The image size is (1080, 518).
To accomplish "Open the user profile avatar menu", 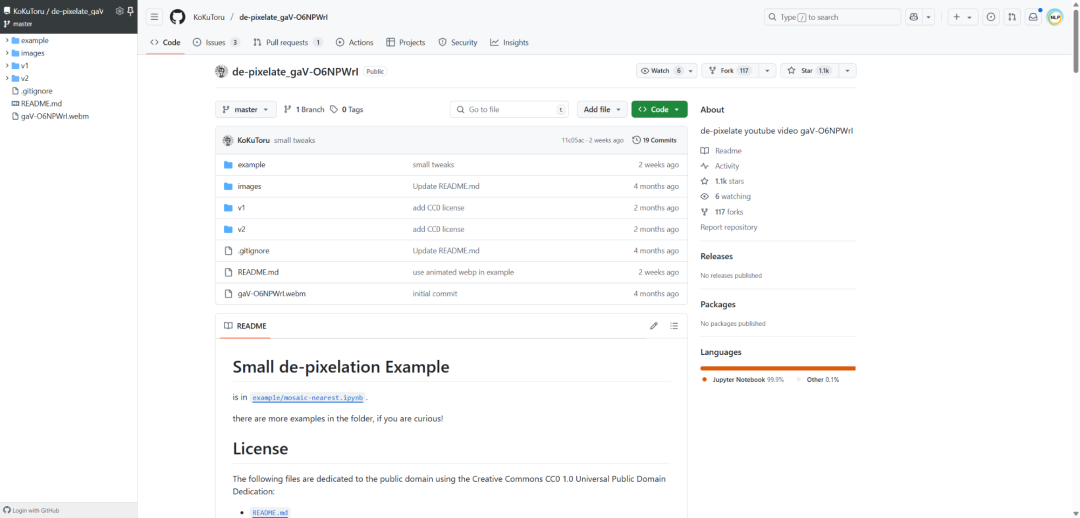I will 1055,17.
